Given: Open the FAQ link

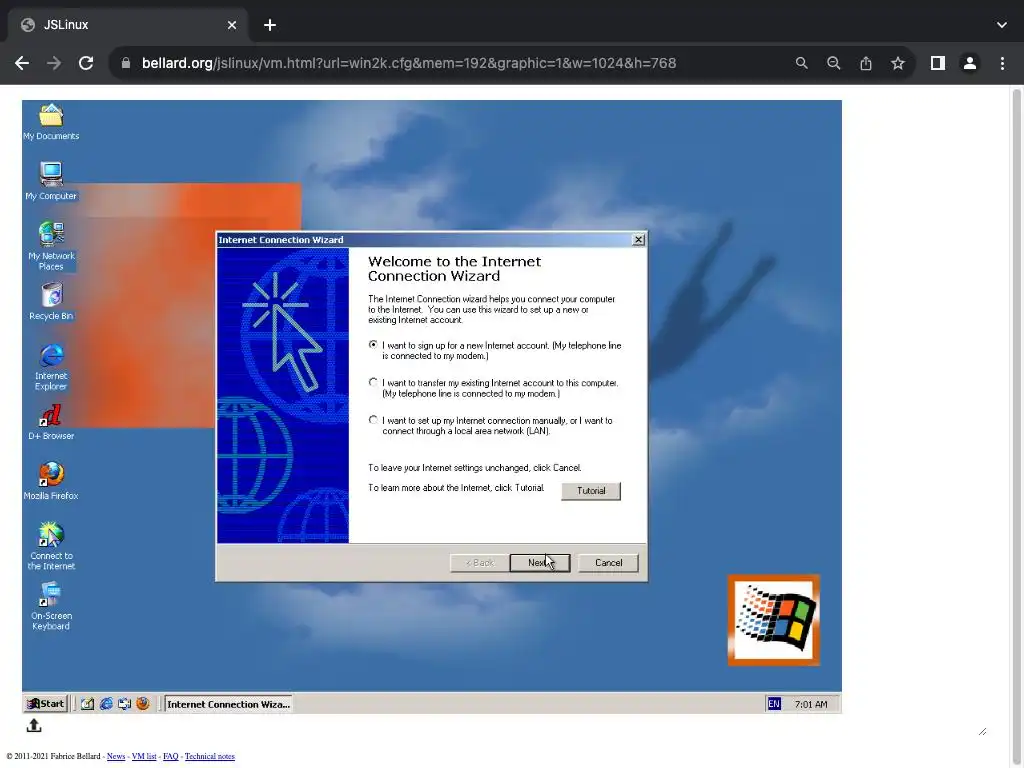Looking at the screenshot, I should tap(170, 756).
